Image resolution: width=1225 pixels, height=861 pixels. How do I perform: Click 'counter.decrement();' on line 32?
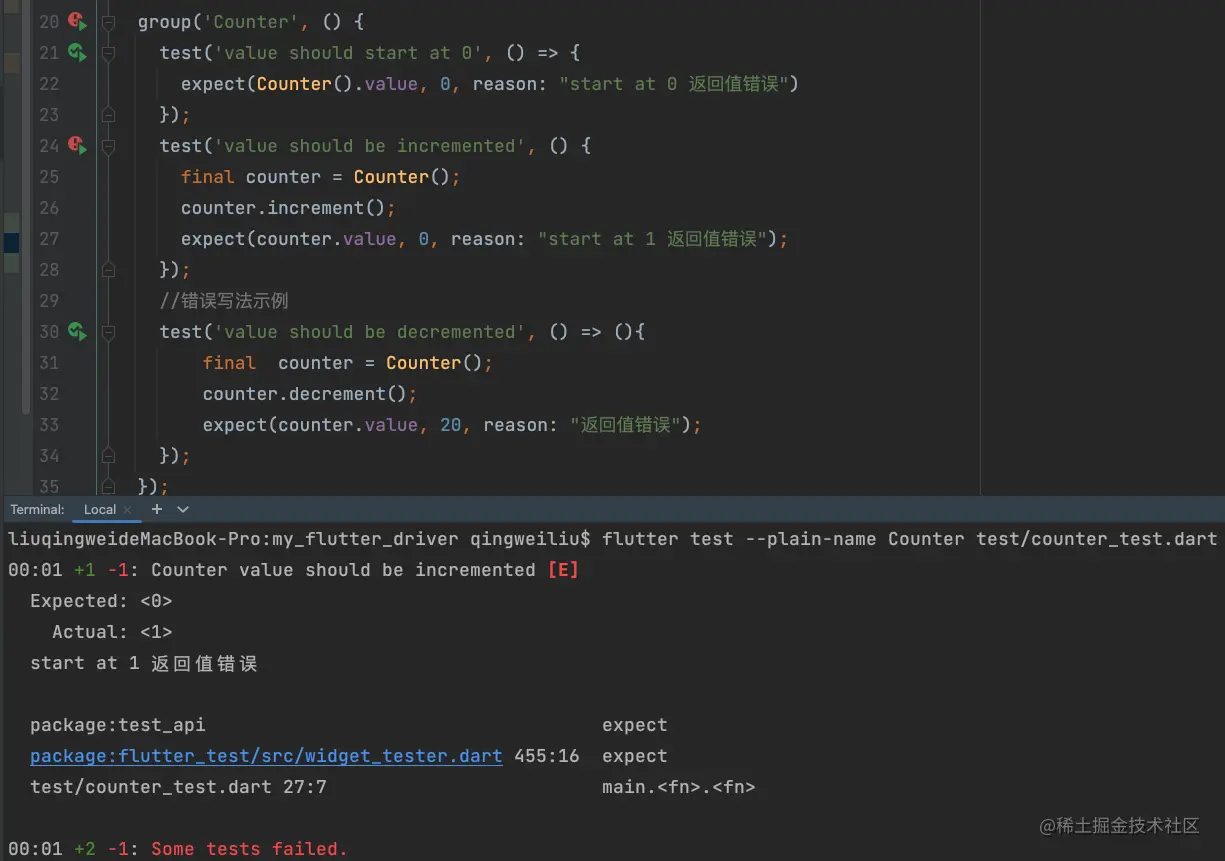click(310, 394)
